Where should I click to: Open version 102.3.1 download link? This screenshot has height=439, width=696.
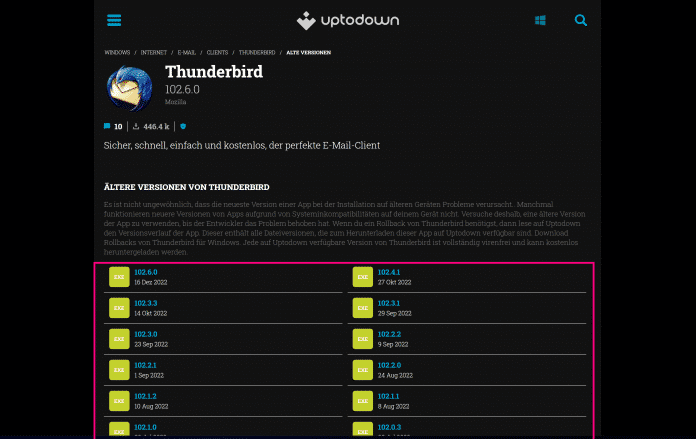[389, 303]
